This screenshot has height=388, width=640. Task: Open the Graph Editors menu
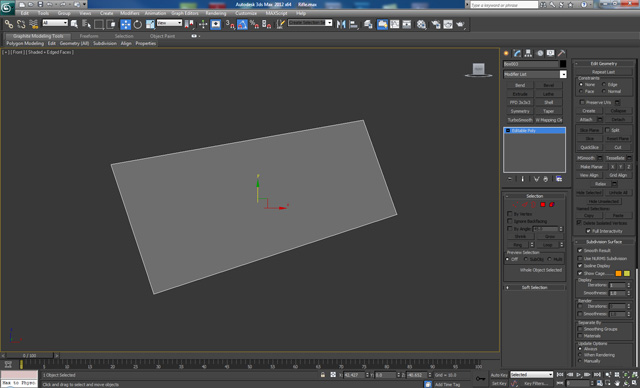[x=184, y=13]
